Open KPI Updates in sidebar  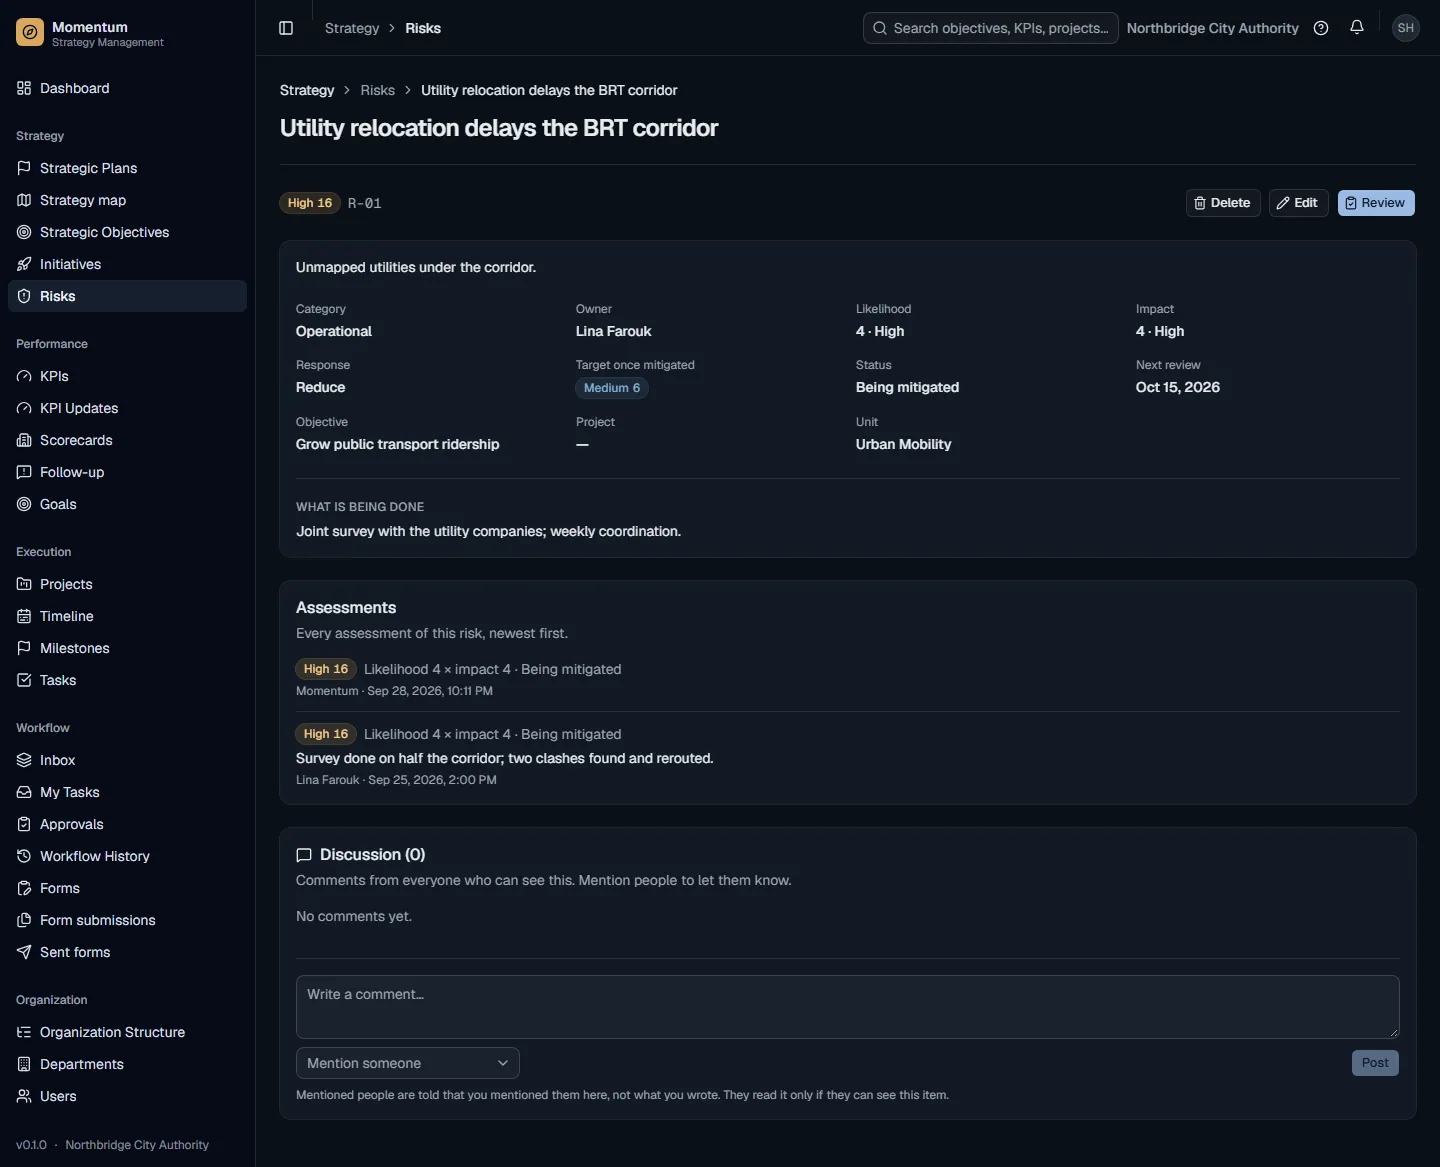[127, 408]
